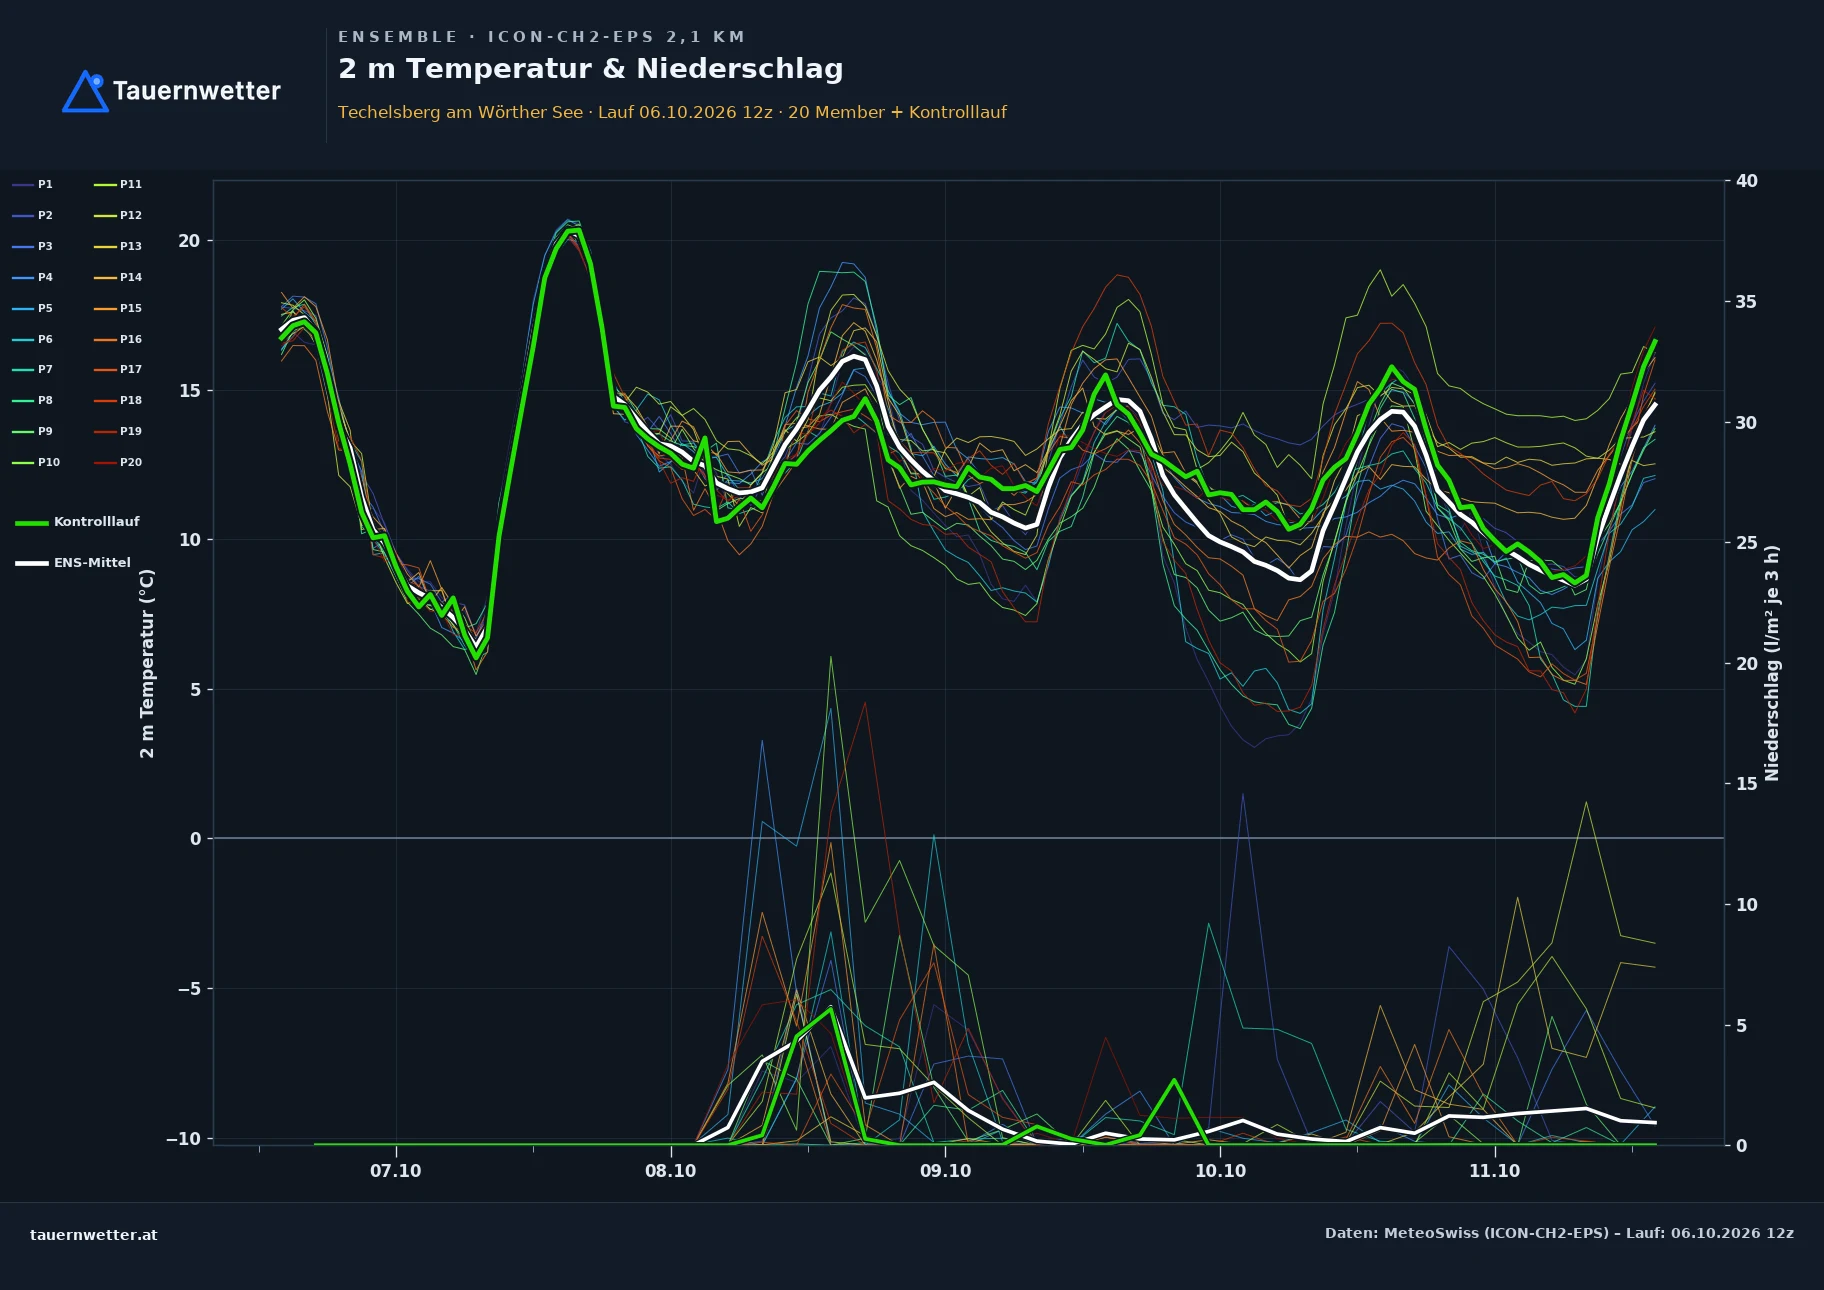Click the 2 m Temperatur left axis label
This screenshot has height=1290, width=1824.
click(147, 663)
